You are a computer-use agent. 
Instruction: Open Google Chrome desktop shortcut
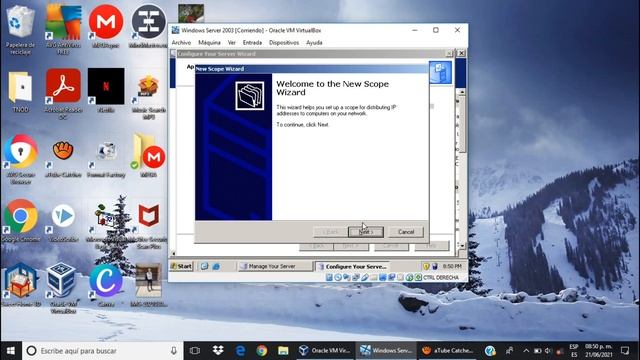tap(20, 220)
